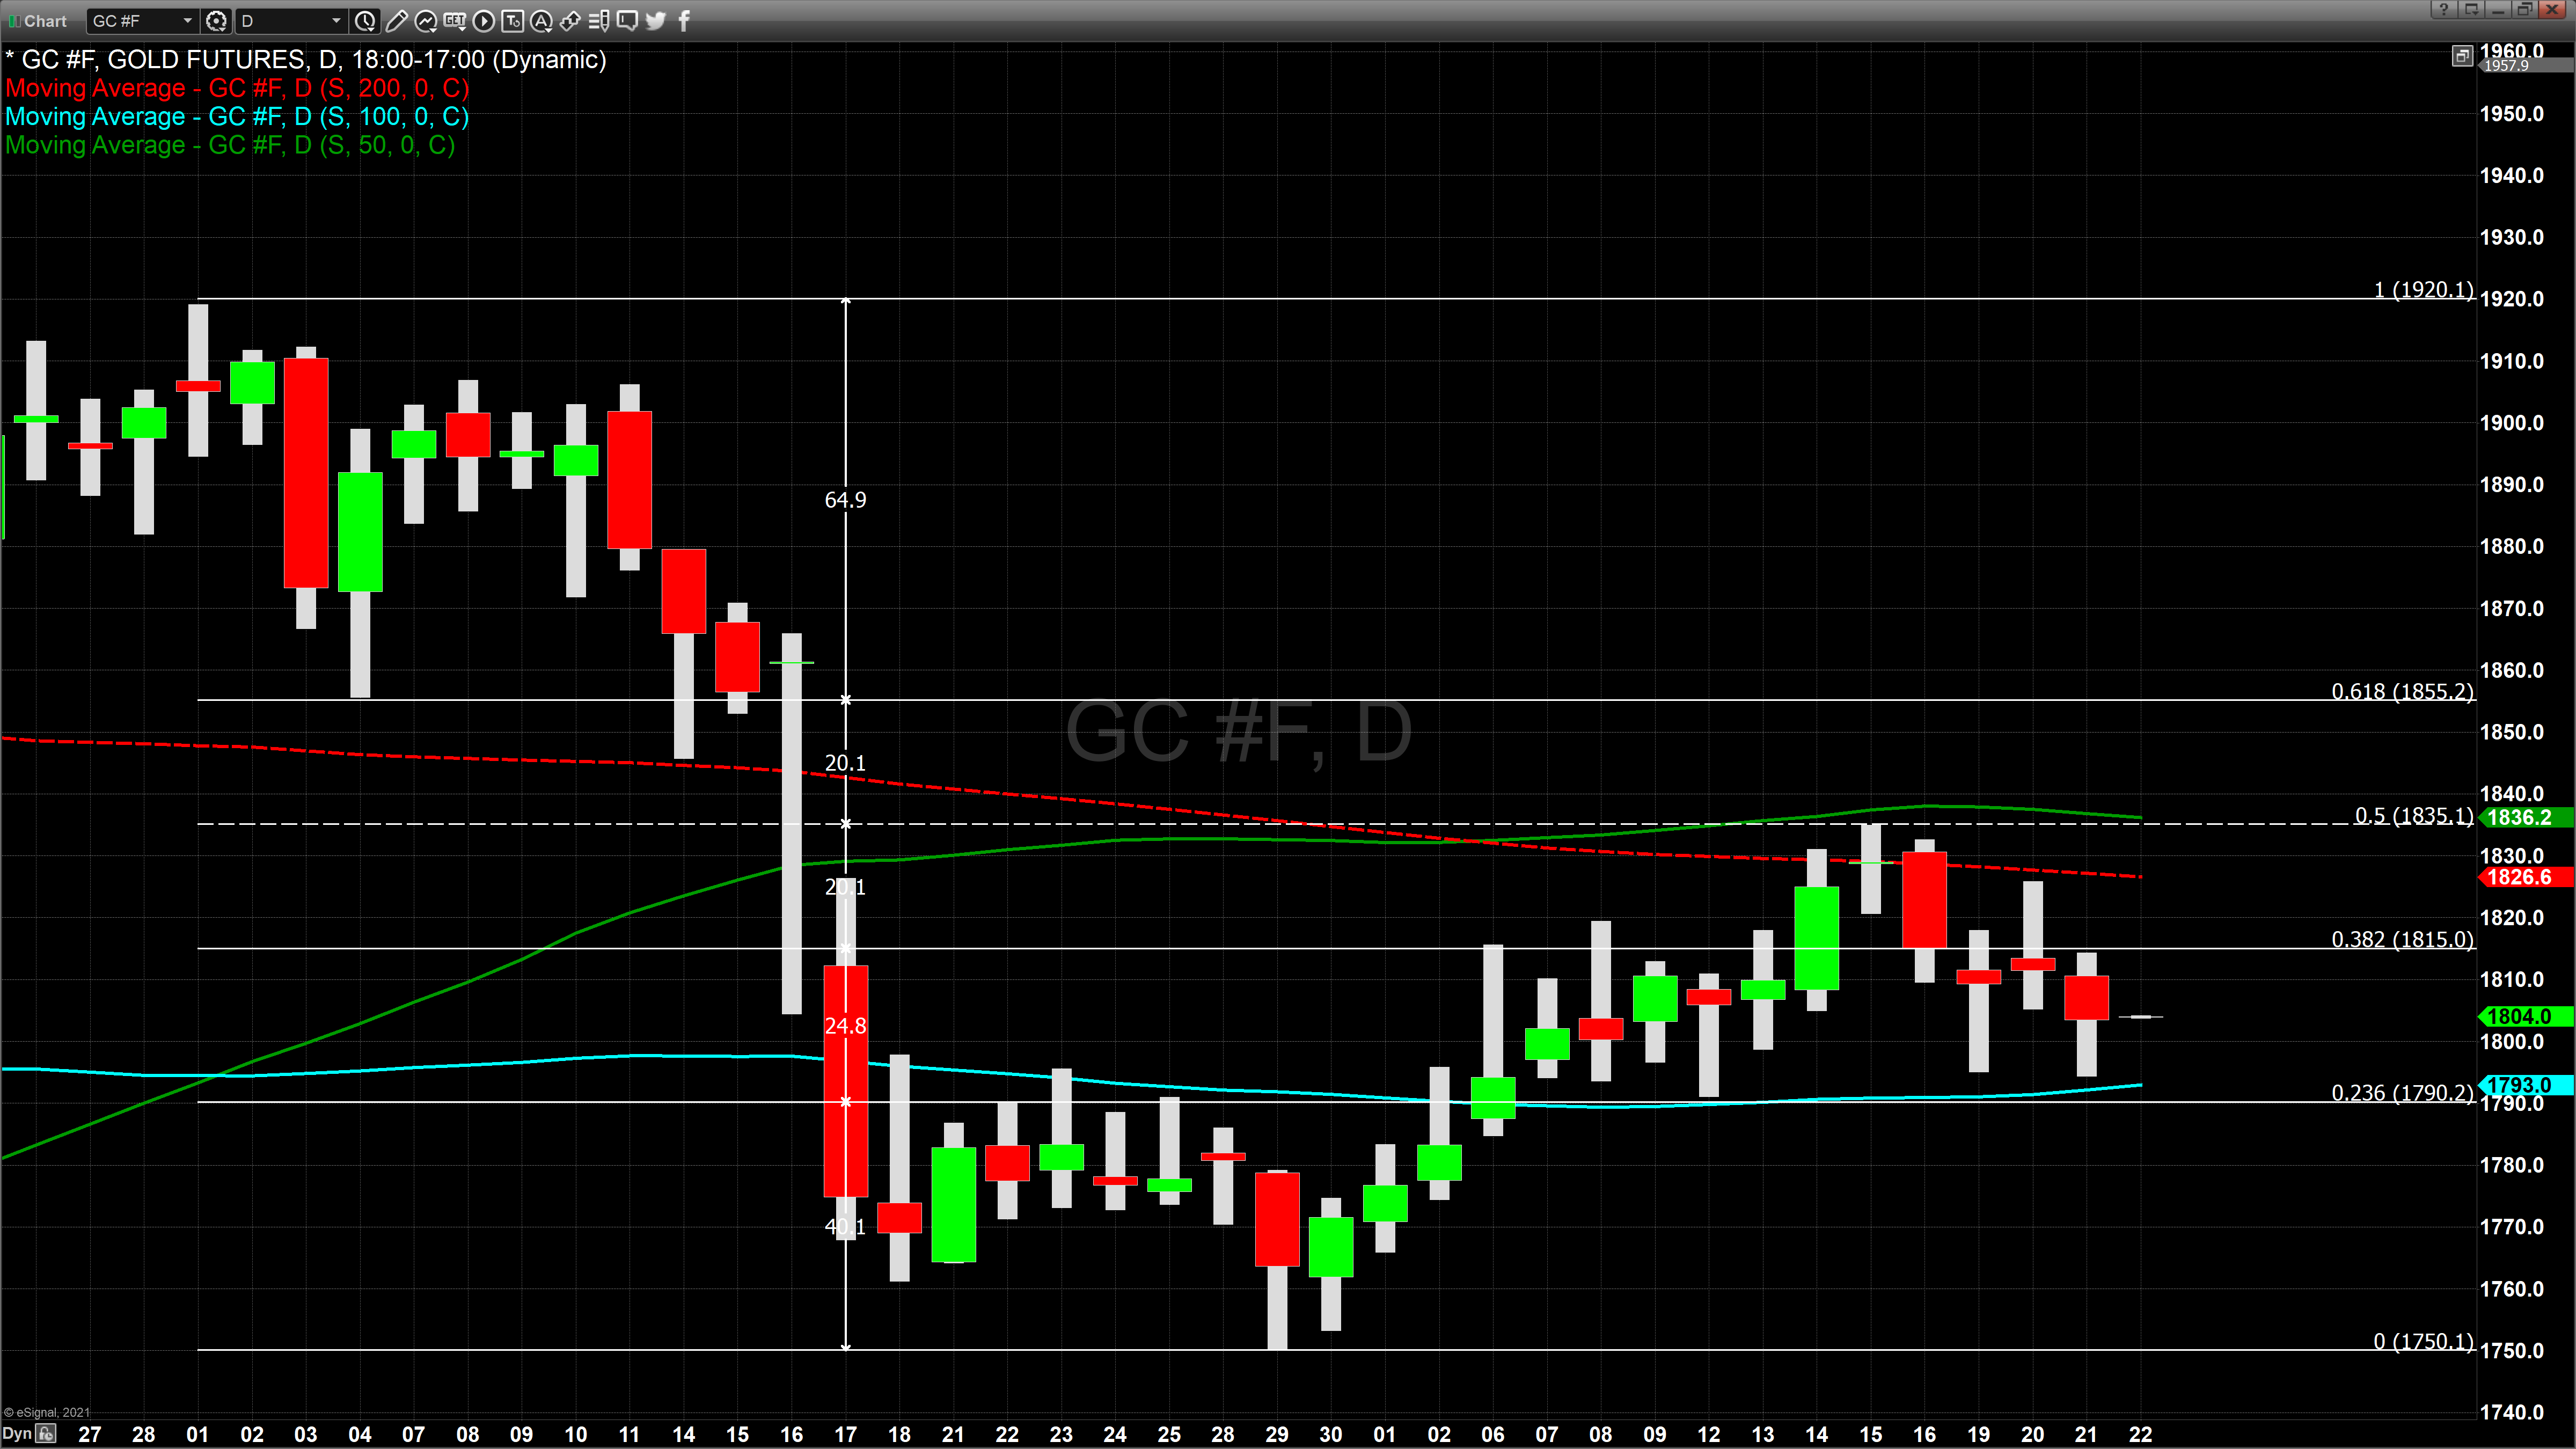The height and width of the screenshot is (1449, 2576).
Task: Expand the D interval dropdown
Action: 336,20
